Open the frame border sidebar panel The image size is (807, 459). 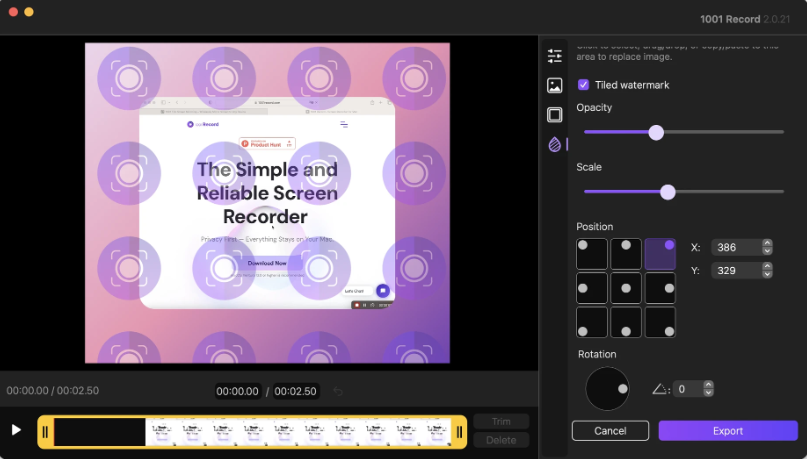click(x=554, y=115)
